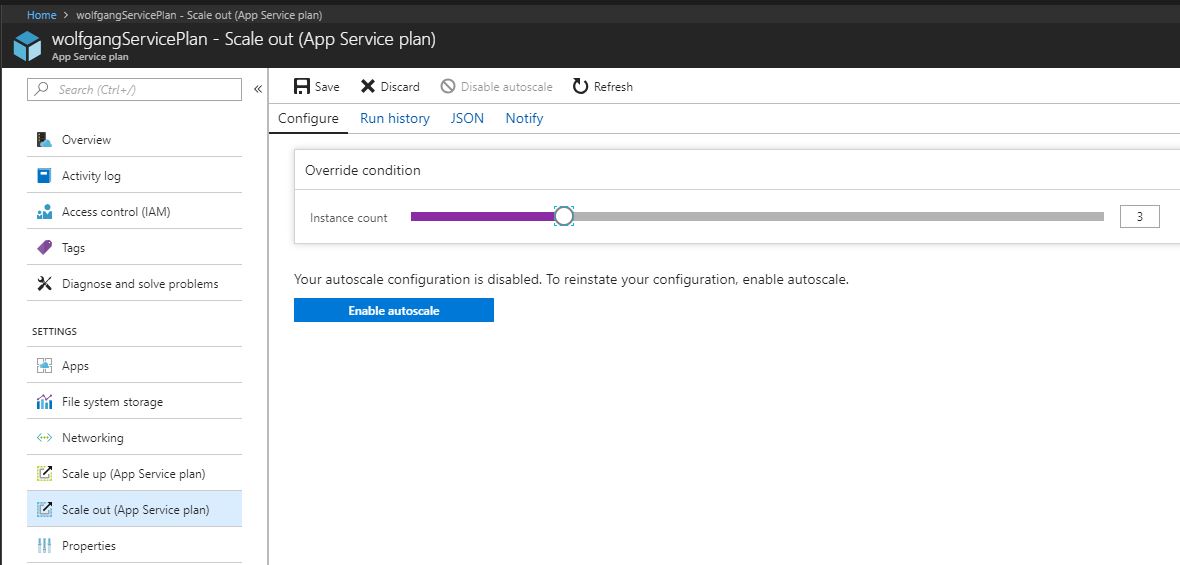Viewport: 1180px width, 565px height.
Task: Open Activity log menu item
Action: click(x=134, y=176)
